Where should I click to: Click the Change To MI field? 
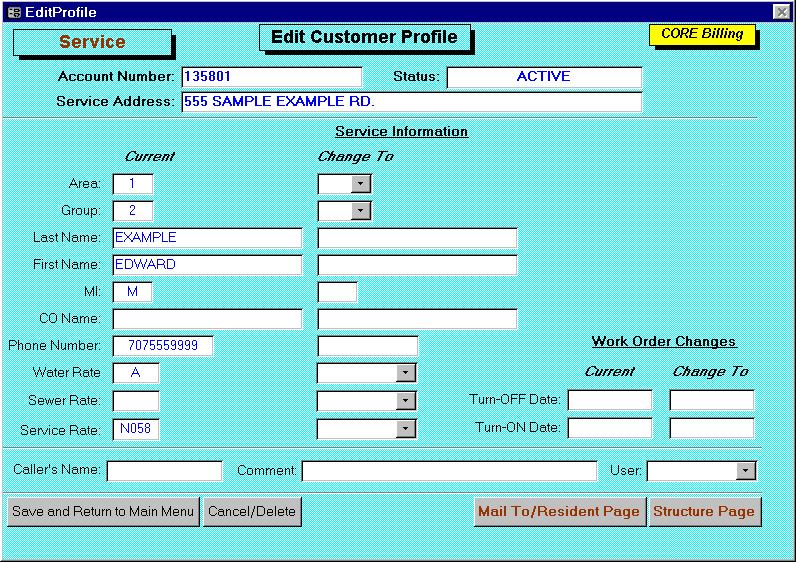click(x=338, y=292)
